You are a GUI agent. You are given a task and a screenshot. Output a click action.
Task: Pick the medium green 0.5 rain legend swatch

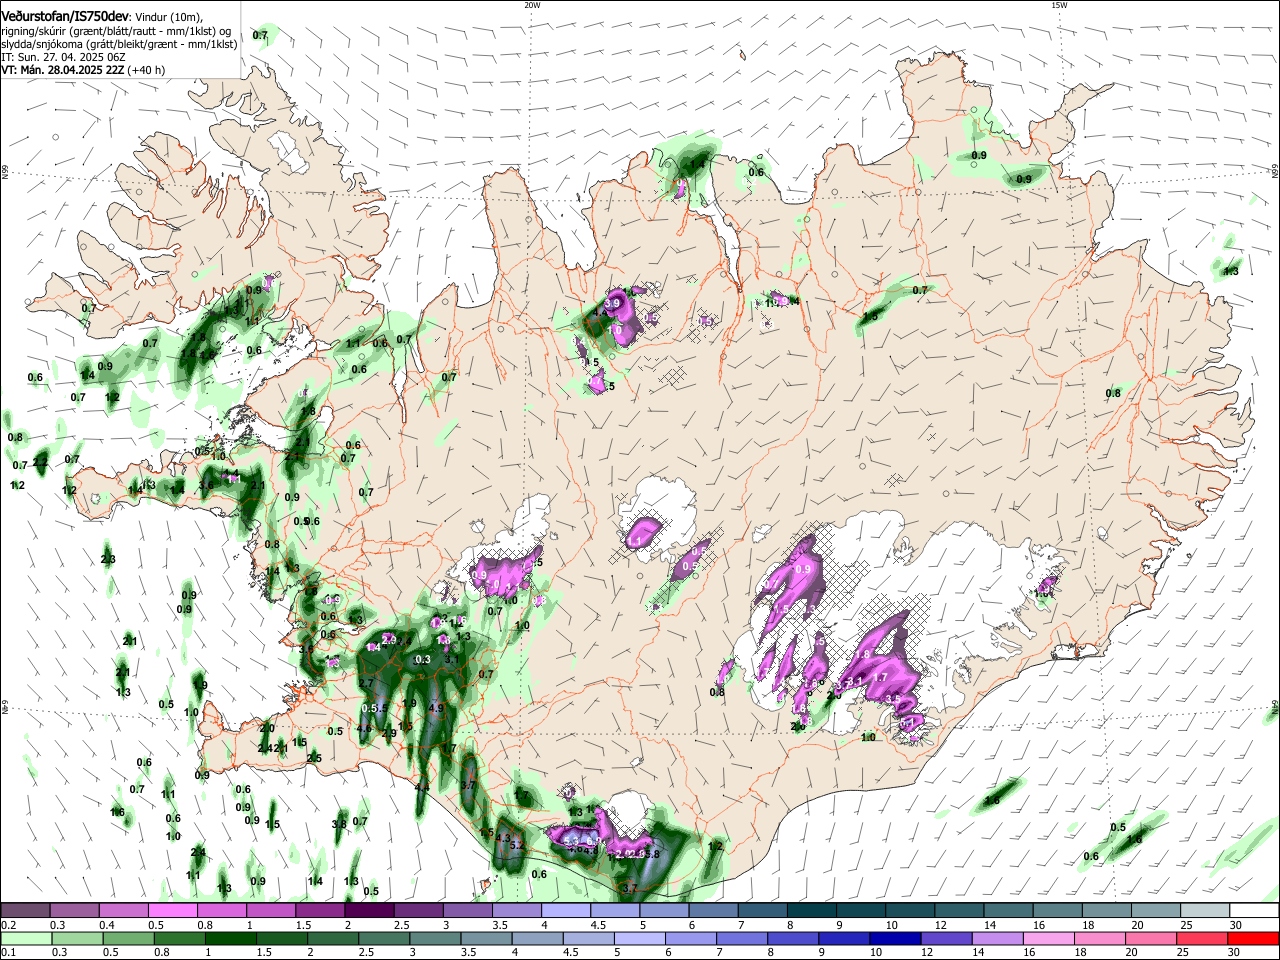(129, 938)
